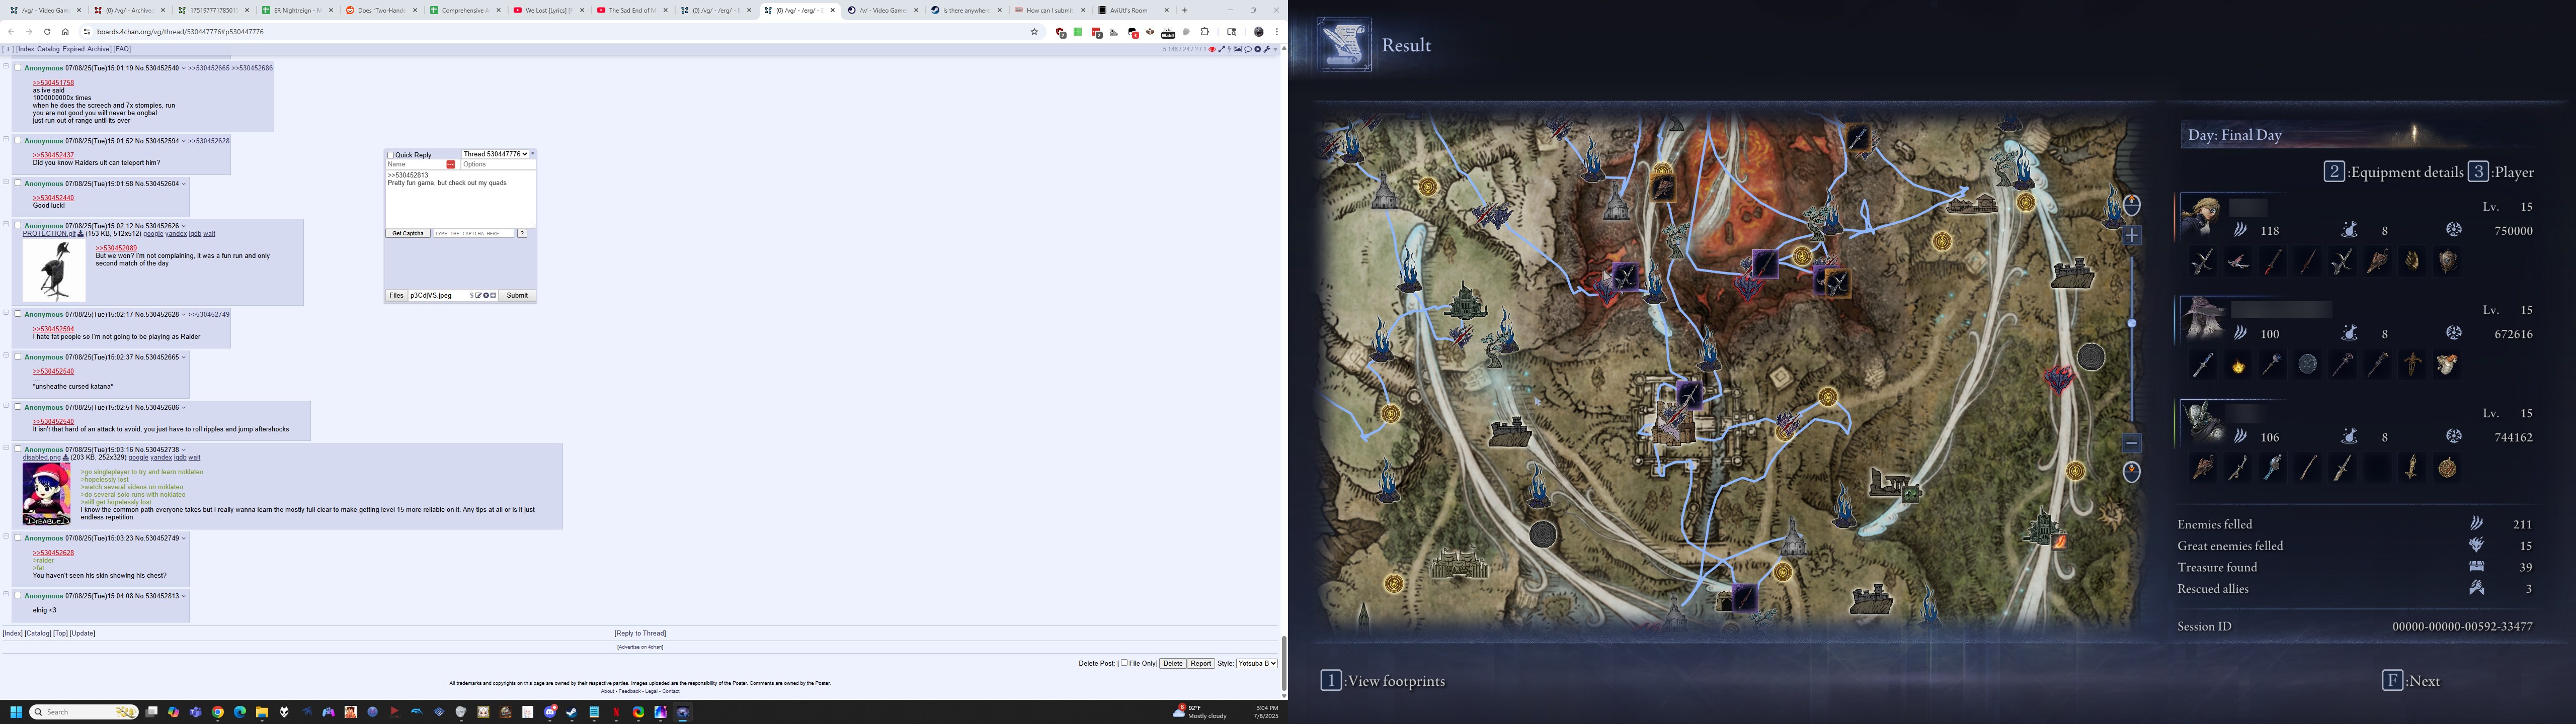This screenshot has width=2576, height=724.
Task: Close the Quick Reply box
Action: 533,153
